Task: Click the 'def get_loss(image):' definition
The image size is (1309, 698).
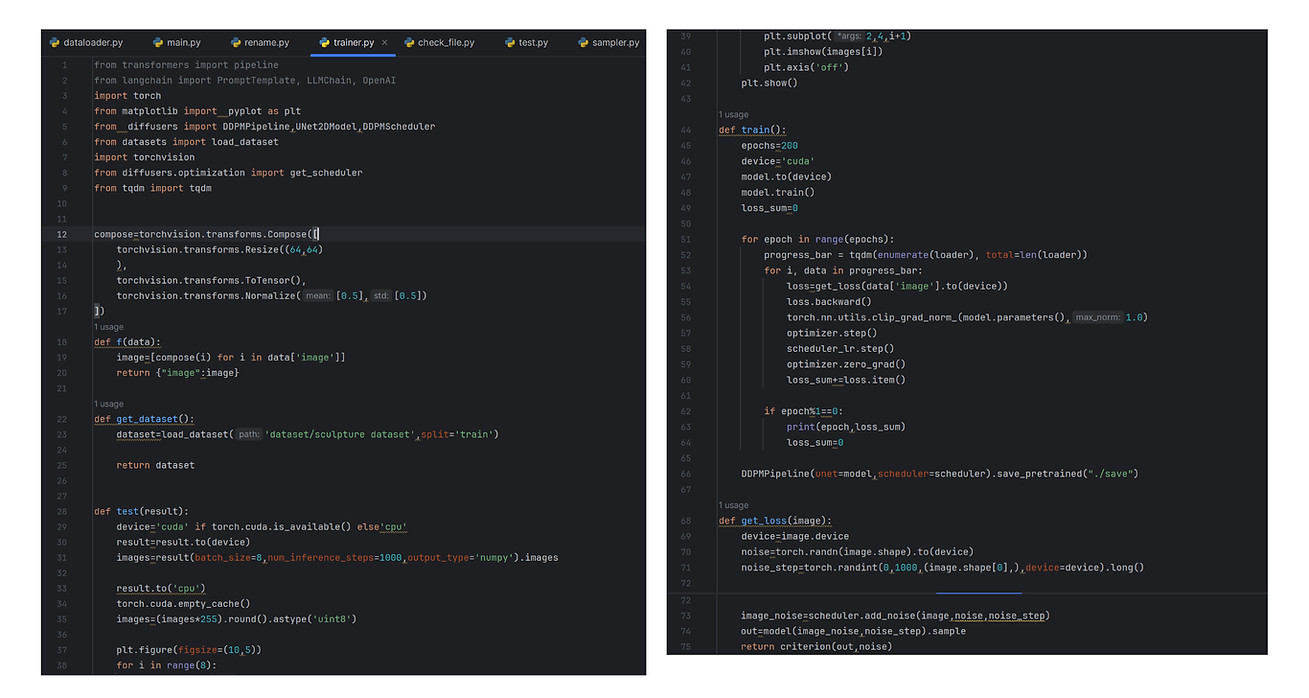Action: pyautogui.click(x=775, y=520)
